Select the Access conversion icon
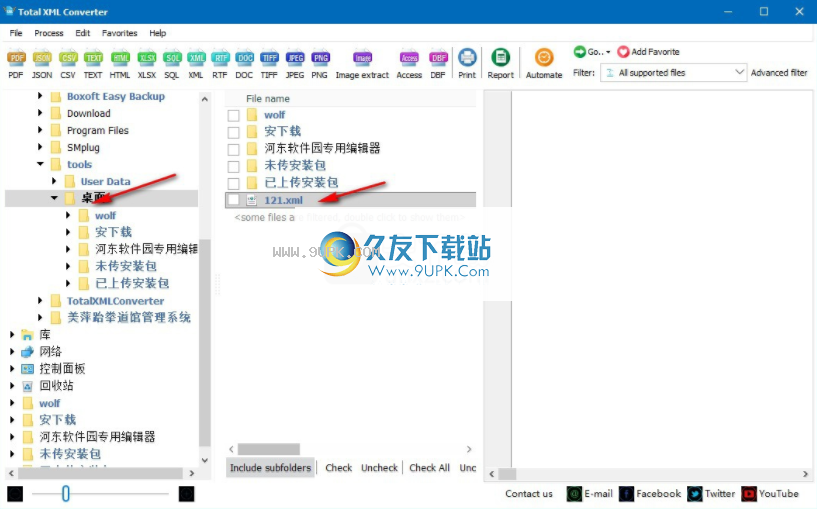 point(409,64)
